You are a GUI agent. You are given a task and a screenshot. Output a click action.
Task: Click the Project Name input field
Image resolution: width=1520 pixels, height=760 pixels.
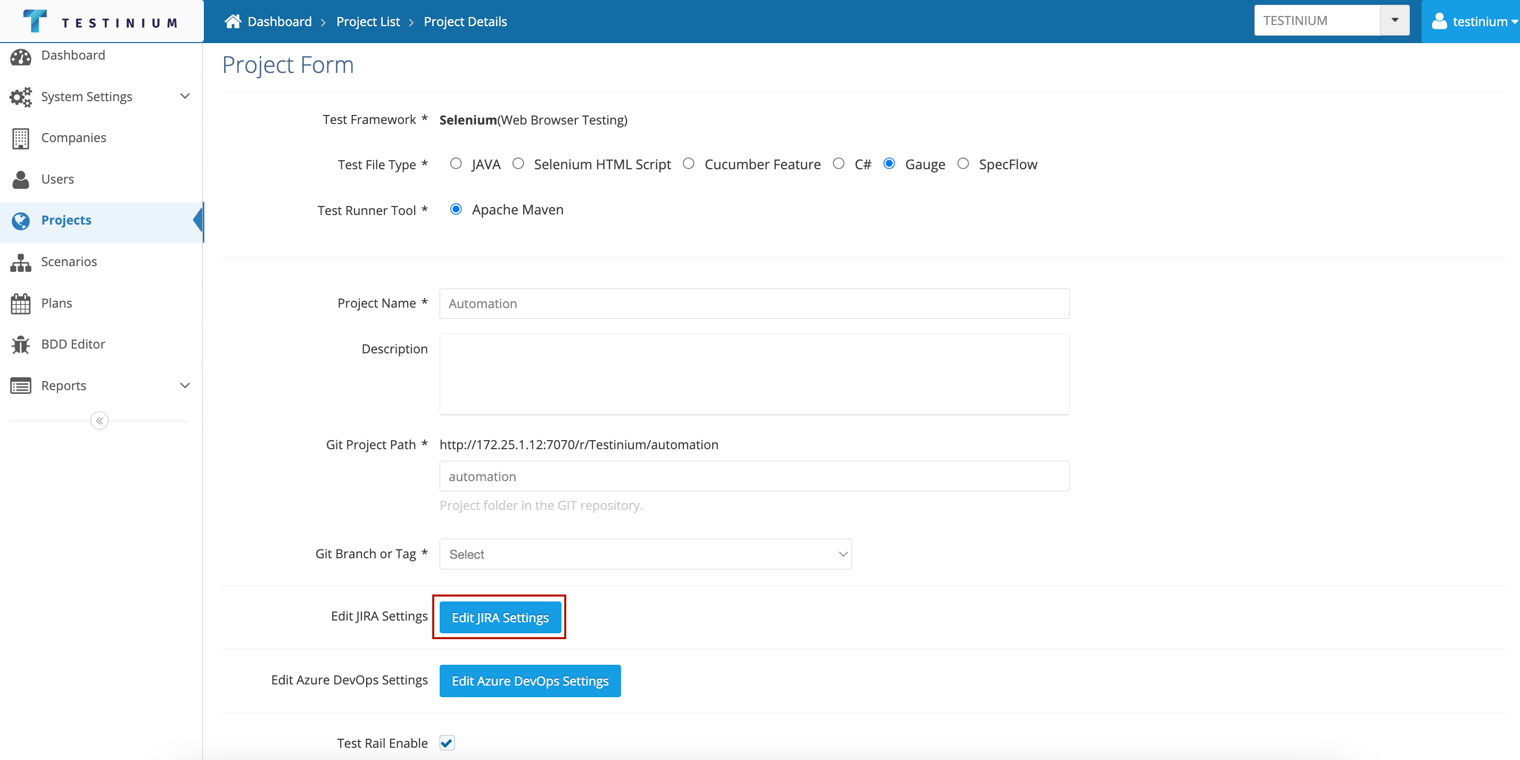click(x=754, y=303)
